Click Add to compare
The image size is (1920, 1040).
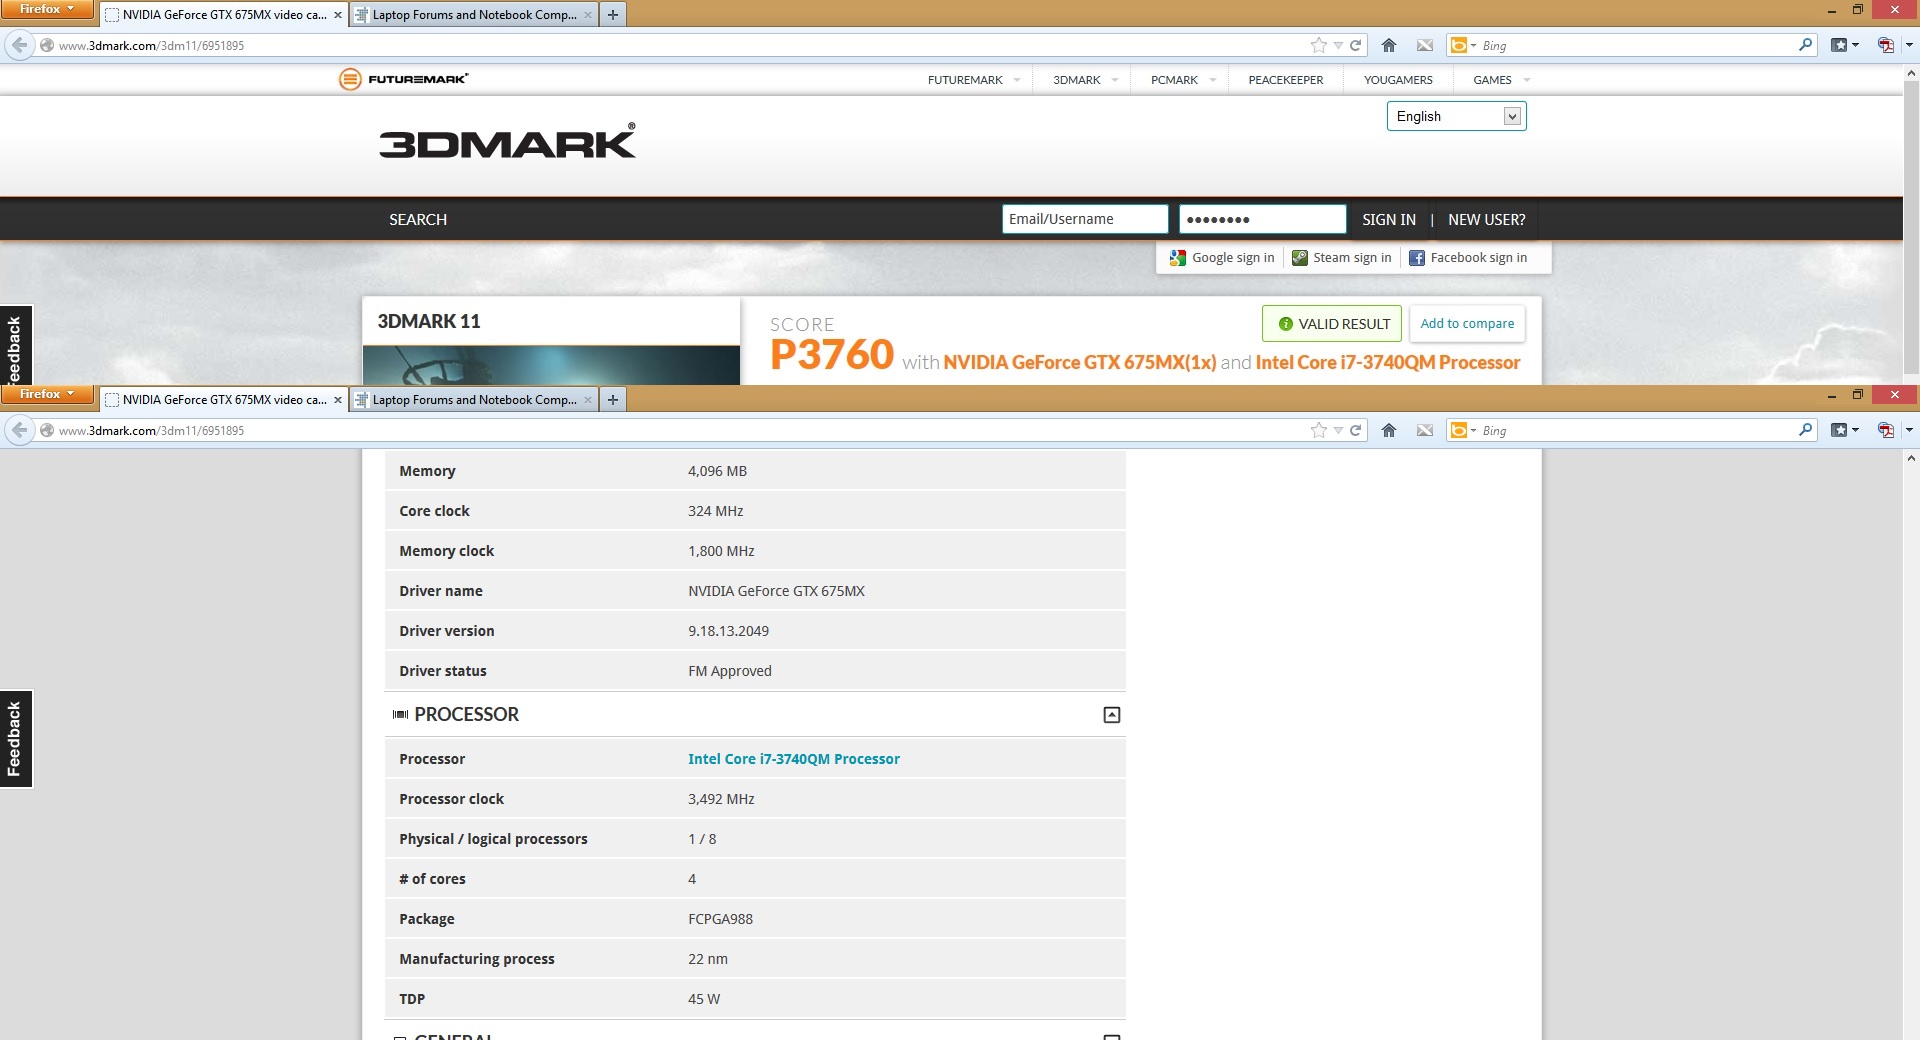click(x=1467, y=324)
